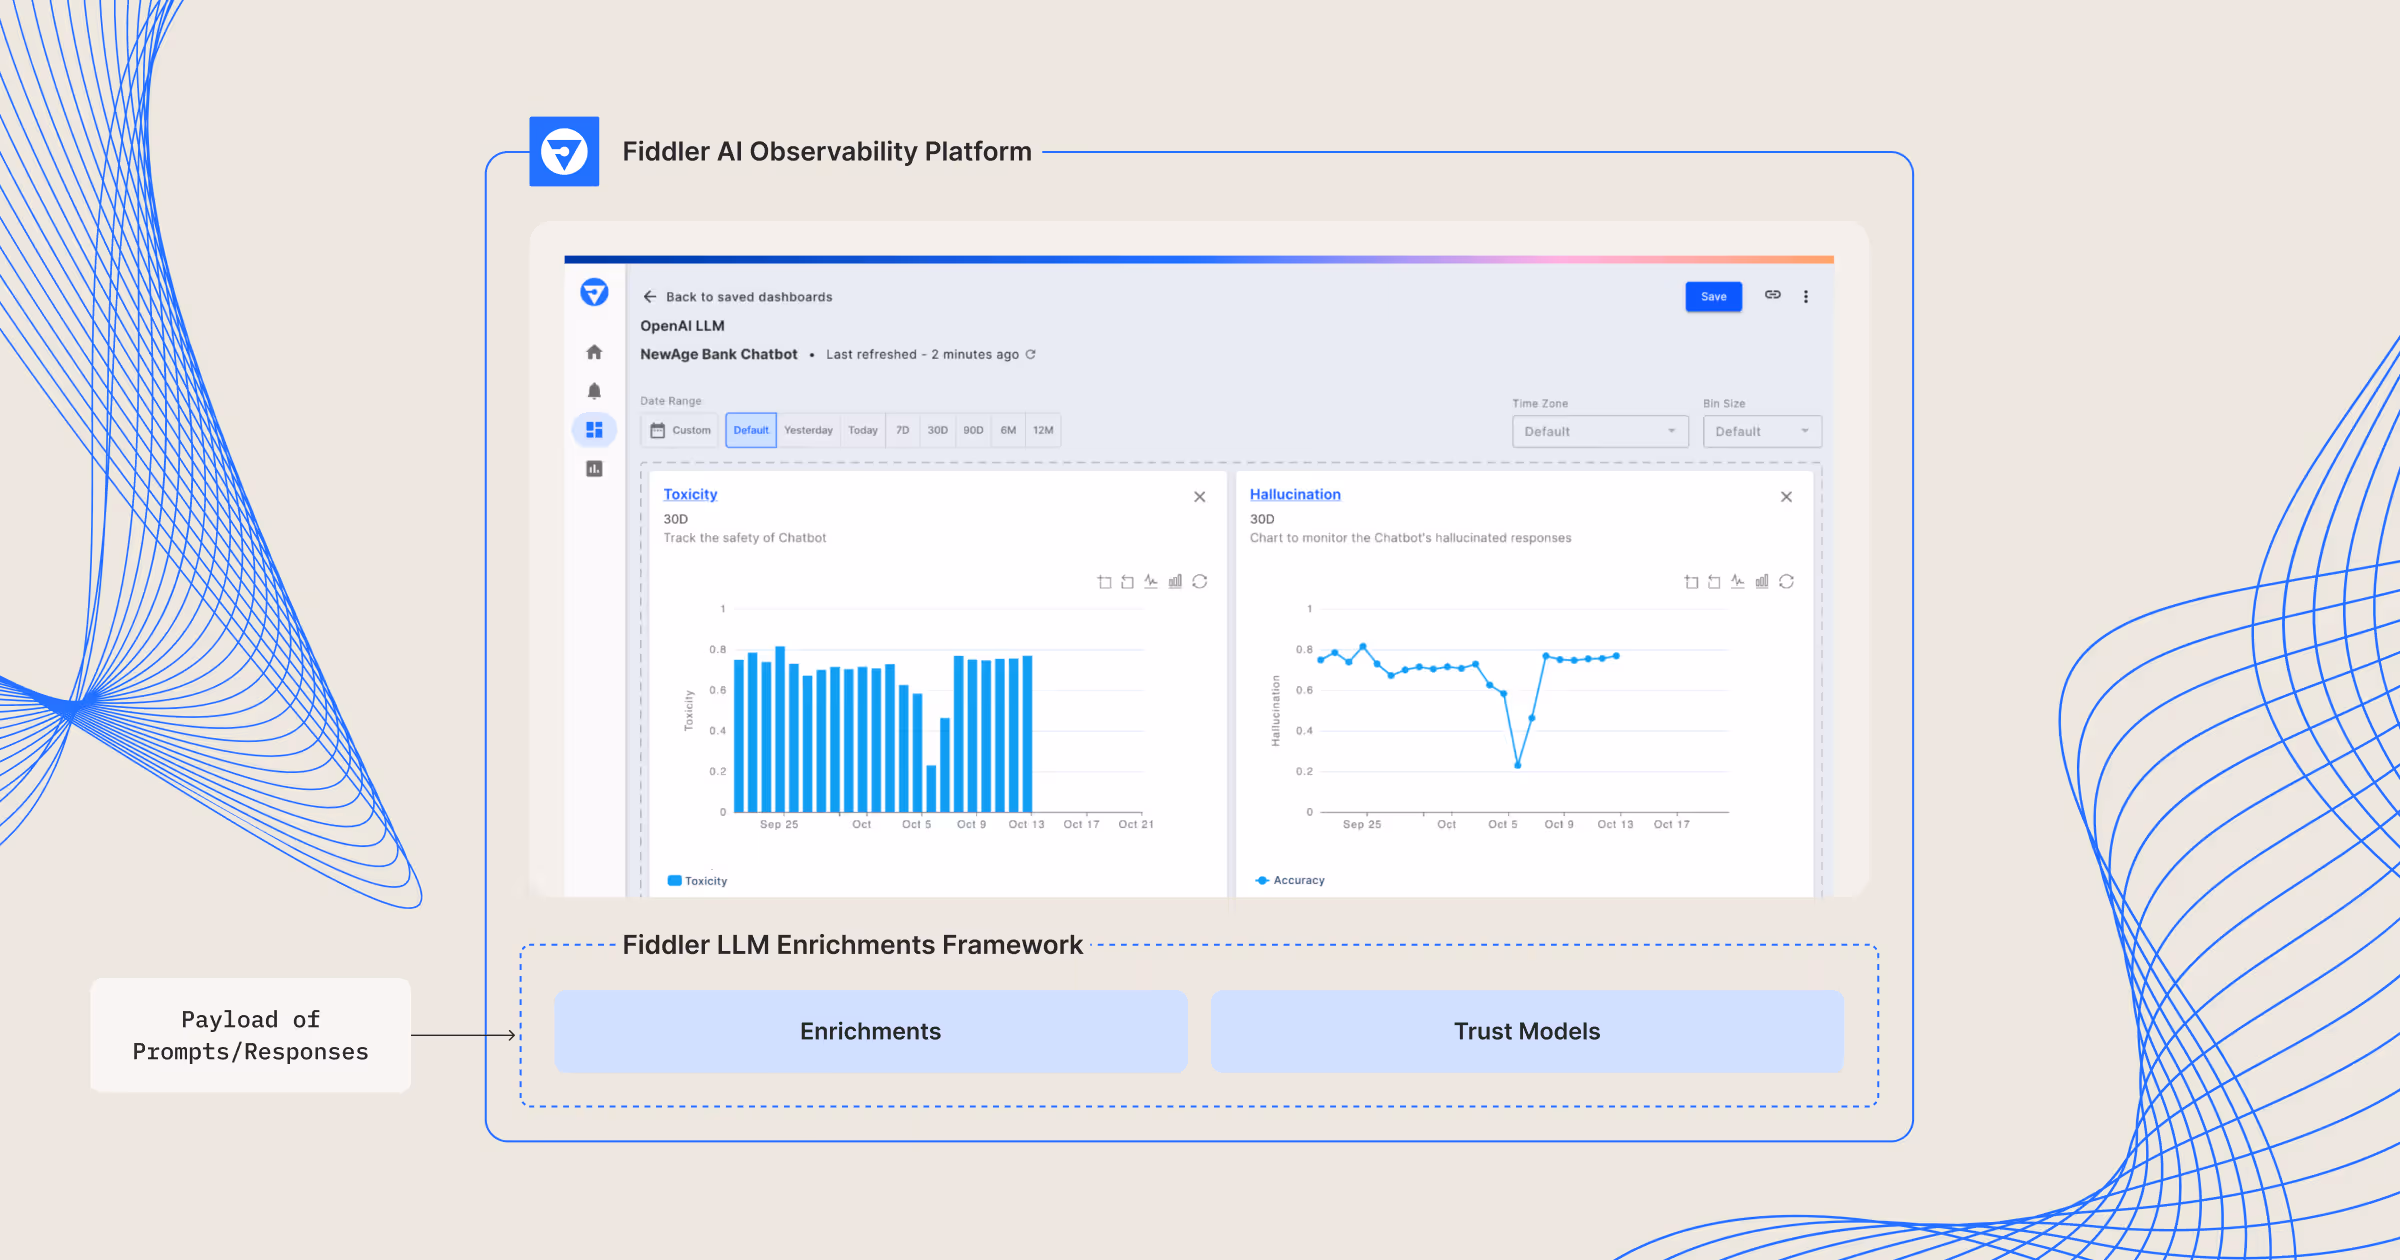The height and width of the screenshot is (1260, 2400).
Task: Click the Enrichments box
Action: (871, 1031)
